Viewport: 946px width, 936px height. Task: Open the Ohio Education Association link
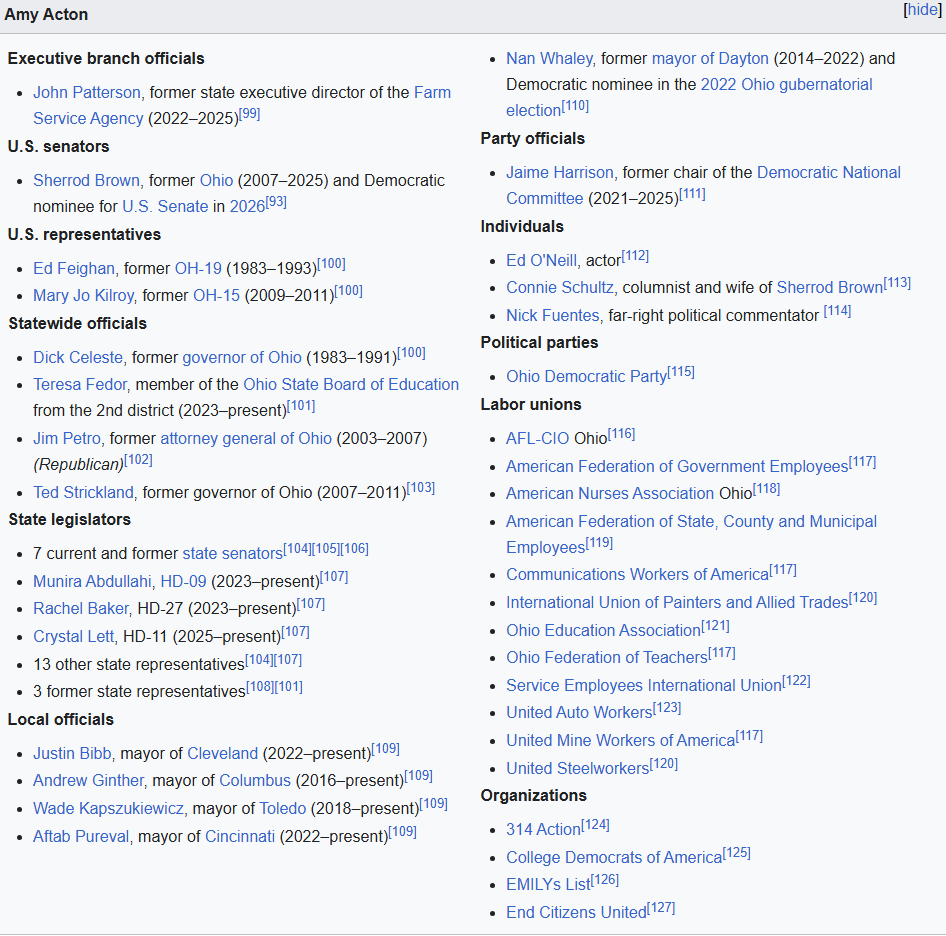coord(603,631)
